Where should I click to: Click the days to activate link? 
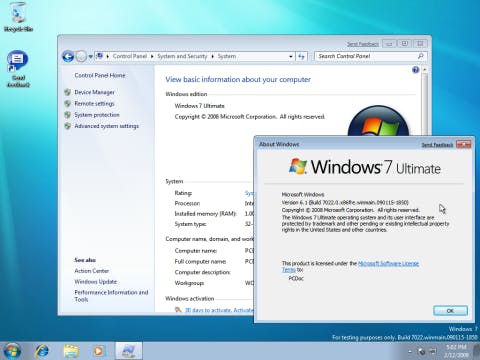coord(219,310)
